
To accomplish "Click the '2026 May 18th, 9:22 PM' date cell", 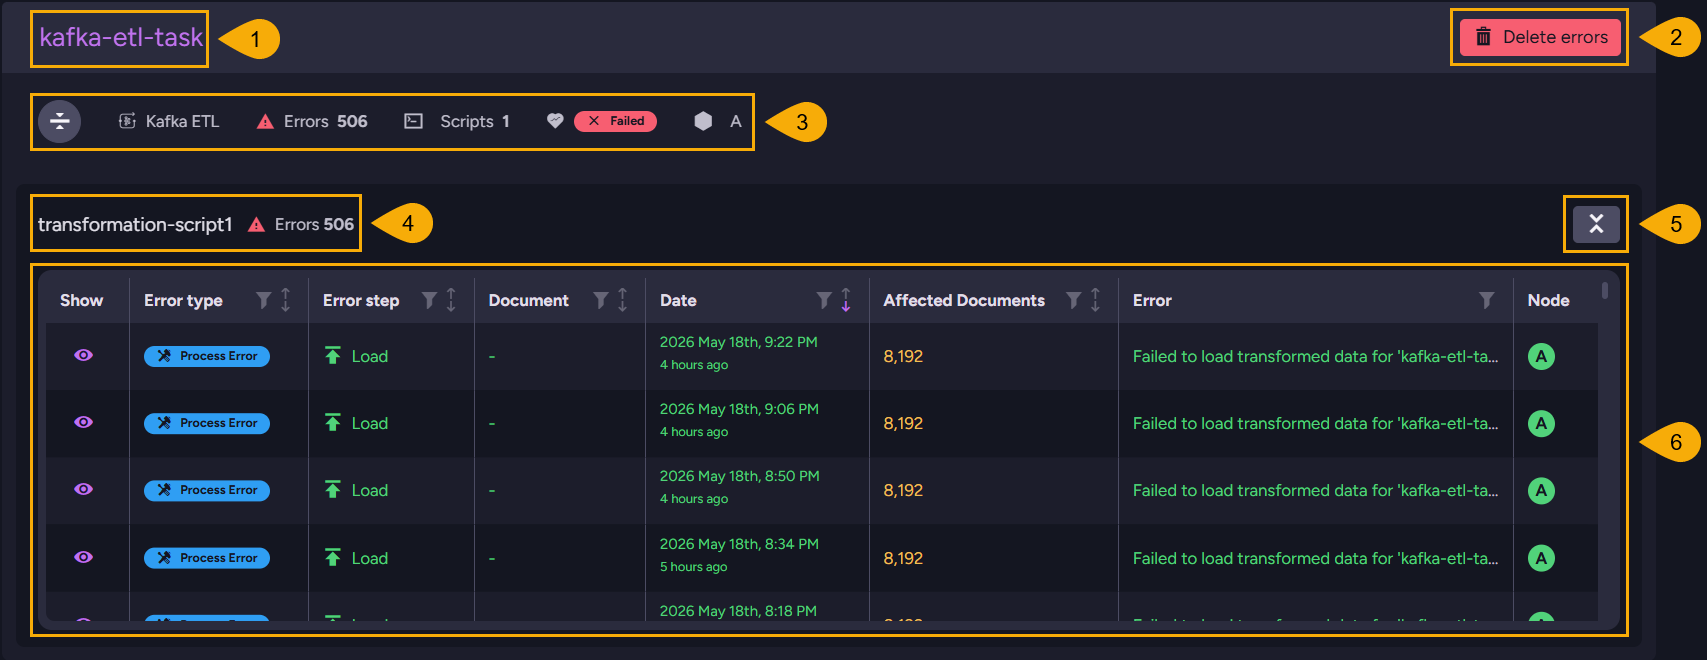I will click(x=739, y=342).
